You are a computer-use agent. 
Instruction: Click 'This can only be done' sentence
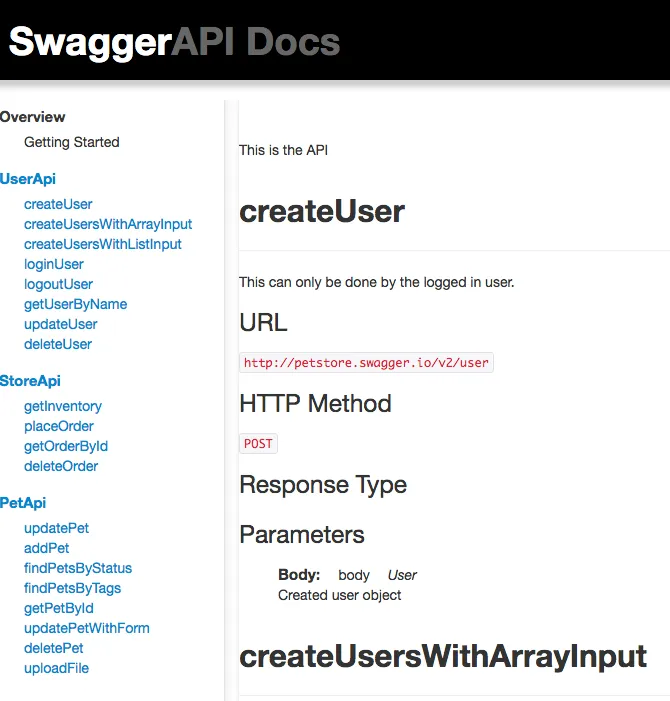(377, 283)
